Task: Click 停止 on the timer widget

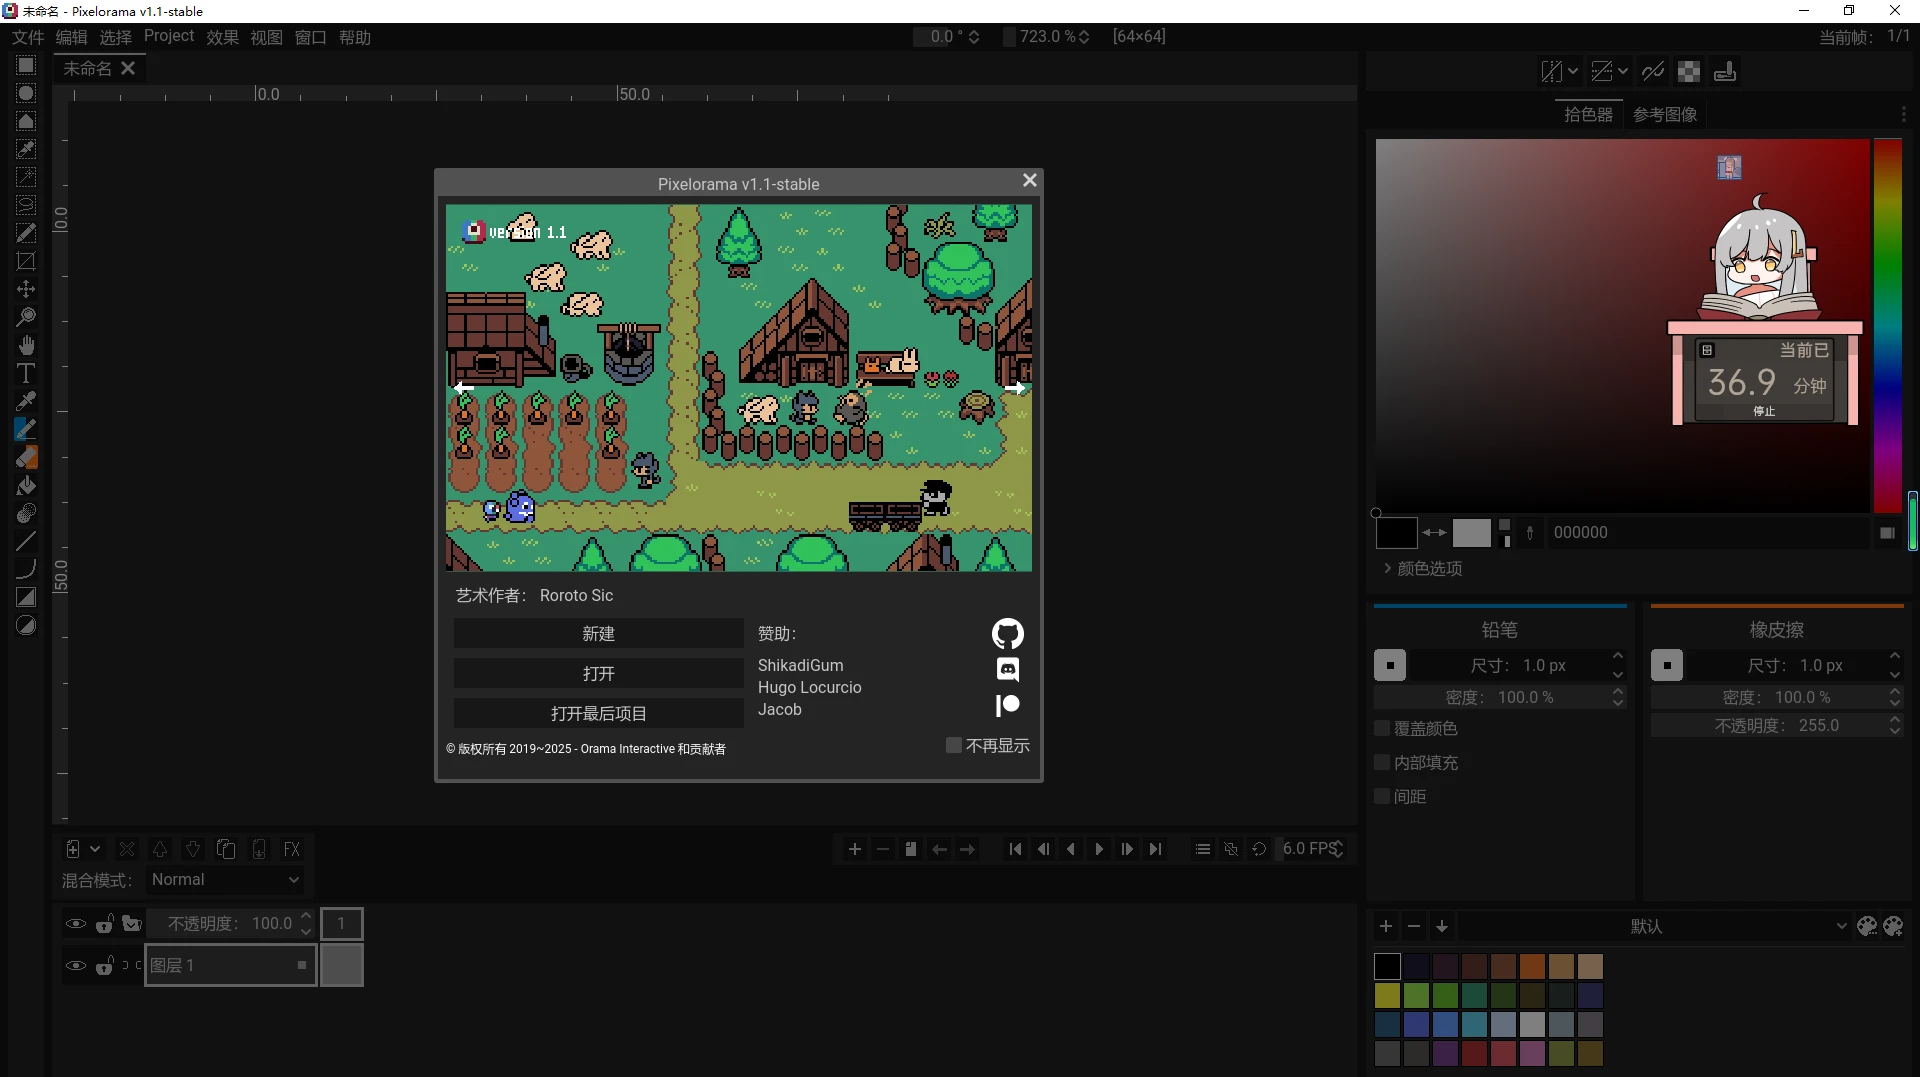Action: pos(1764,411)
